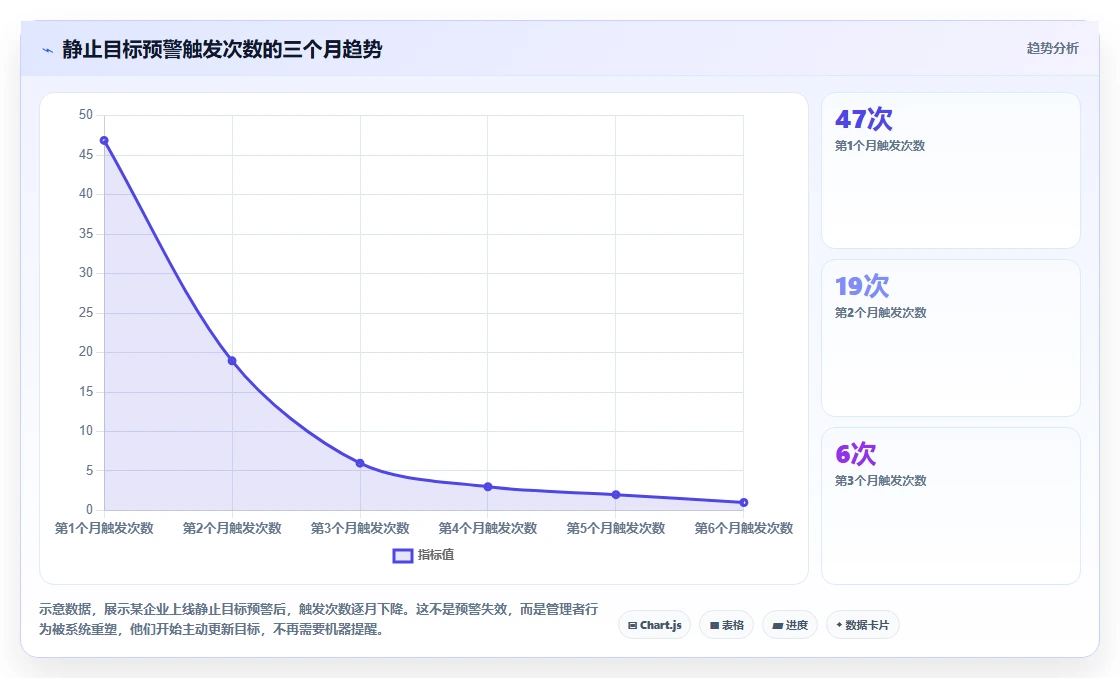Click the month 2 data point at 19
The image size is (1120, 678).
click(232, 361)
